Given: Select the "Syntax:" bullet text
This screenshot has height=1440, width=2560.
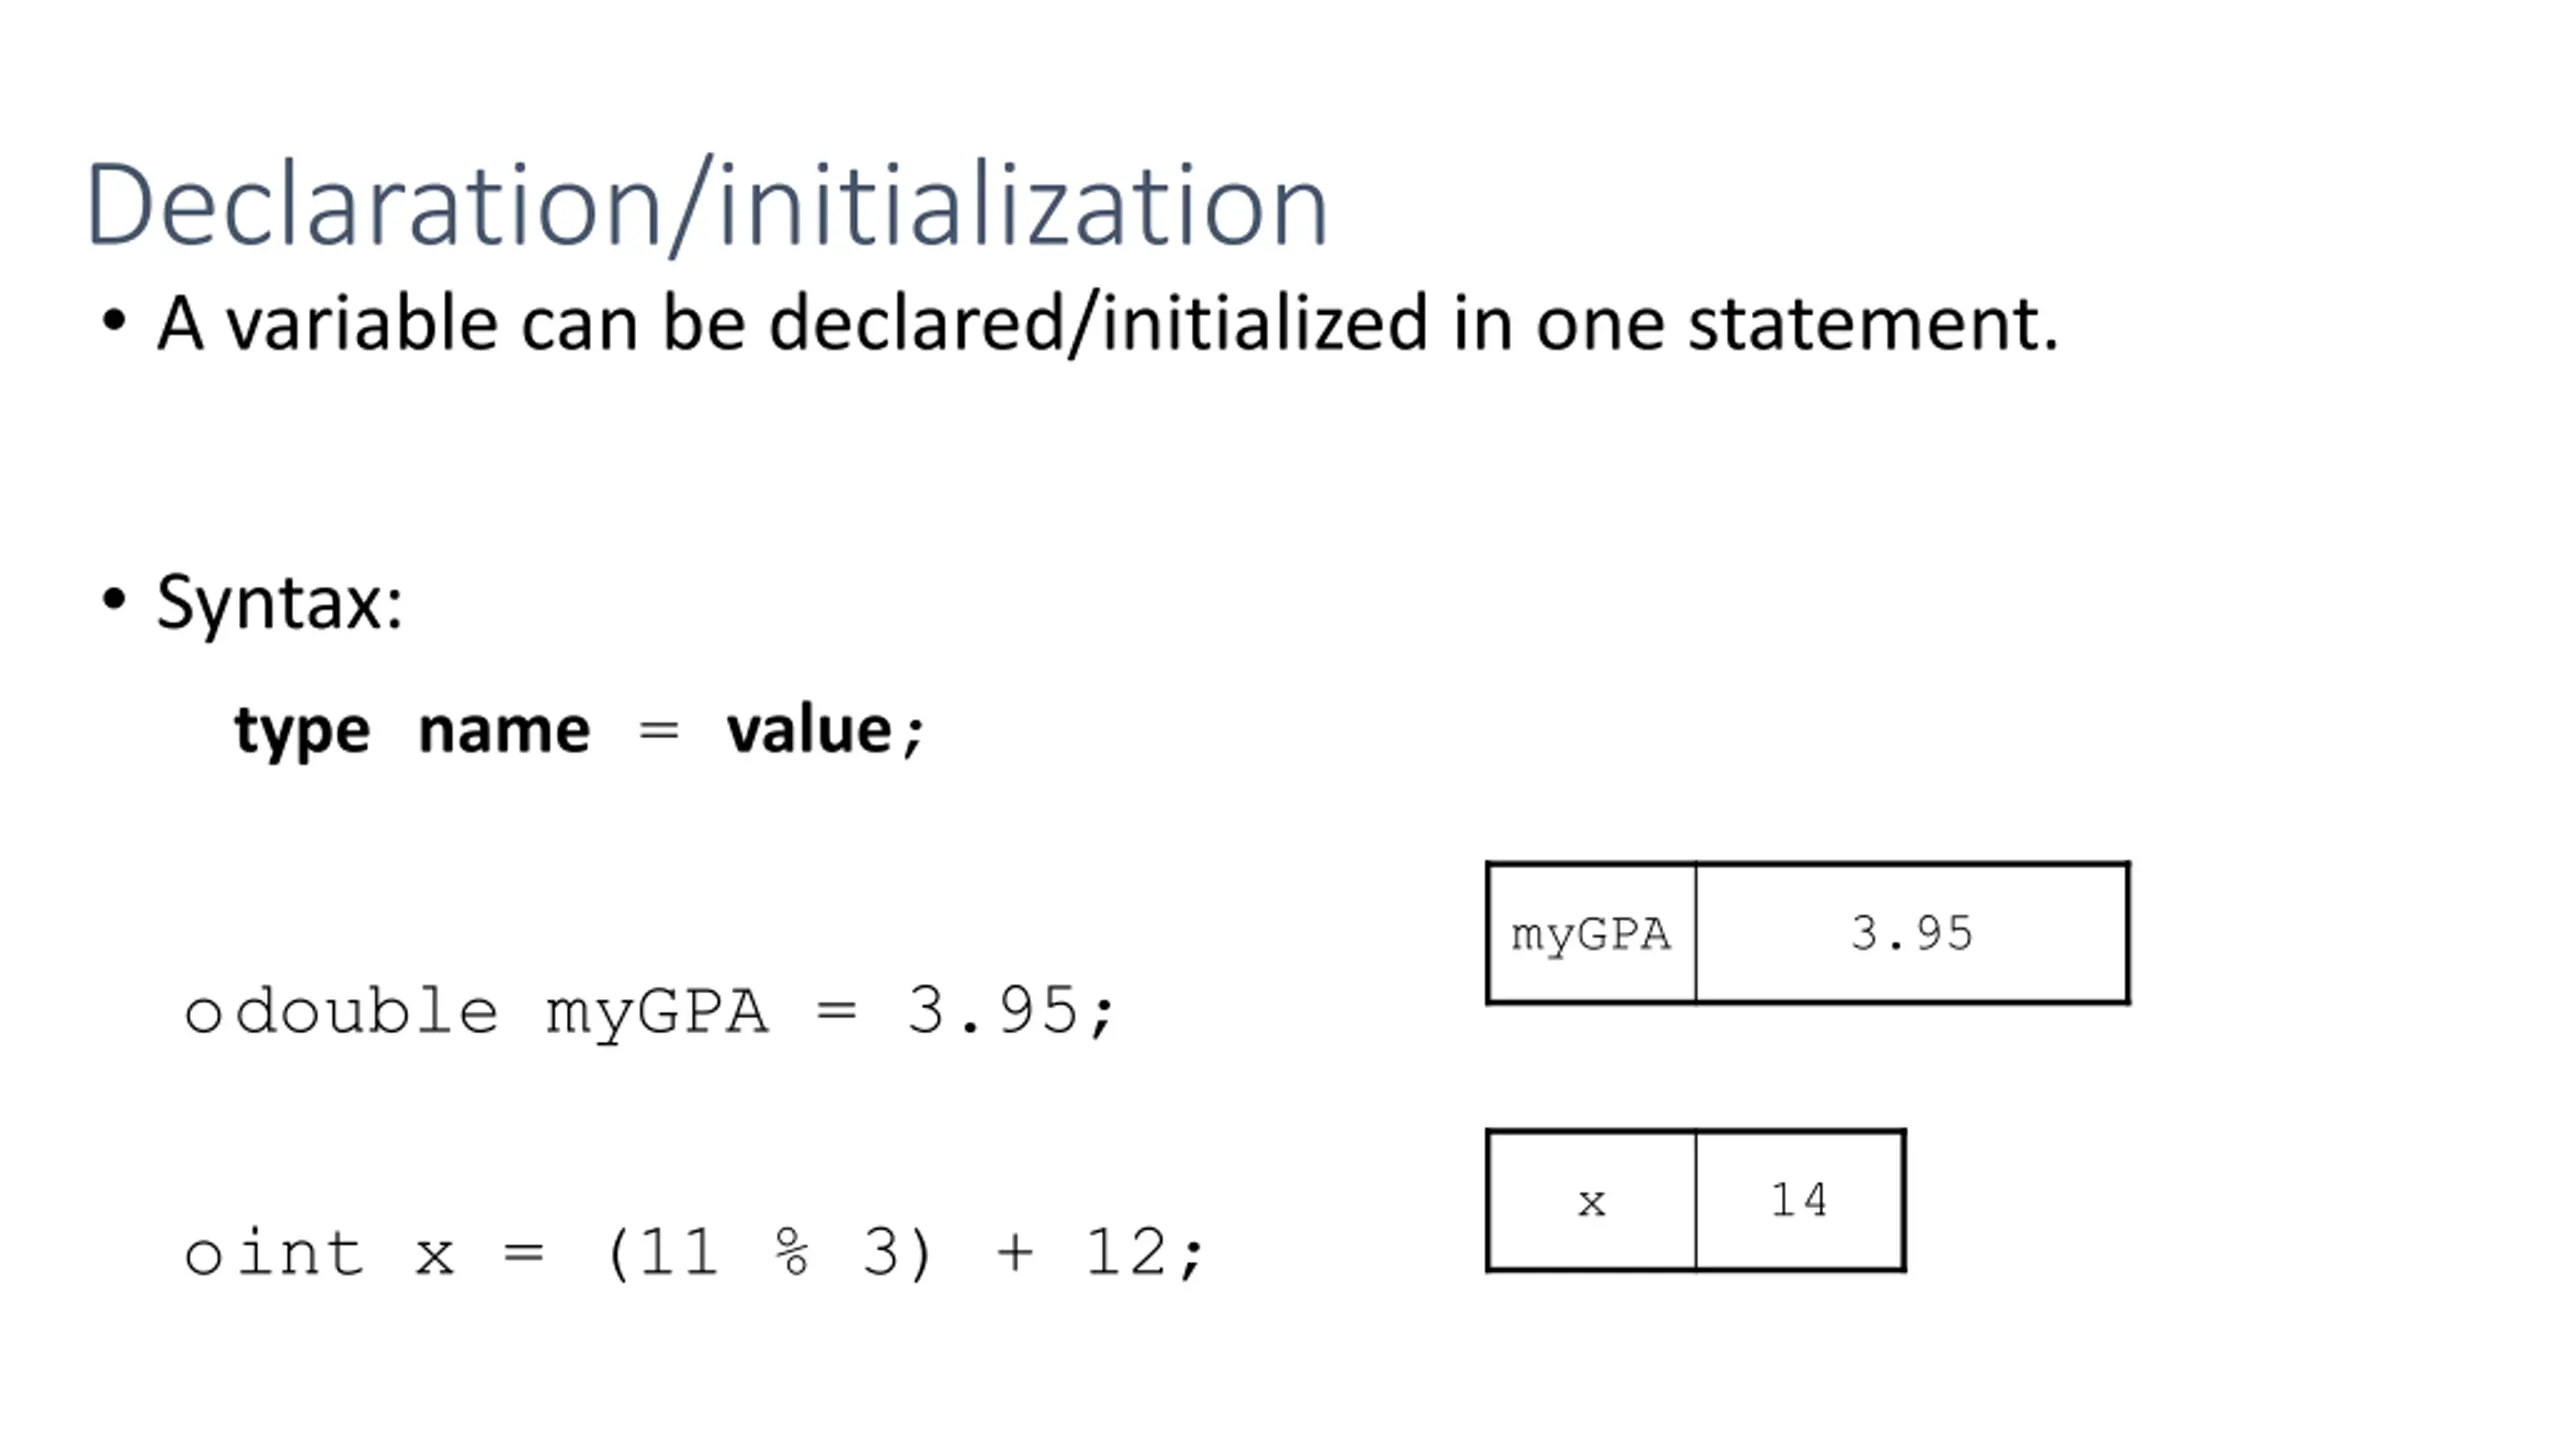Looking at the screenshot, I should click(280, 603).
